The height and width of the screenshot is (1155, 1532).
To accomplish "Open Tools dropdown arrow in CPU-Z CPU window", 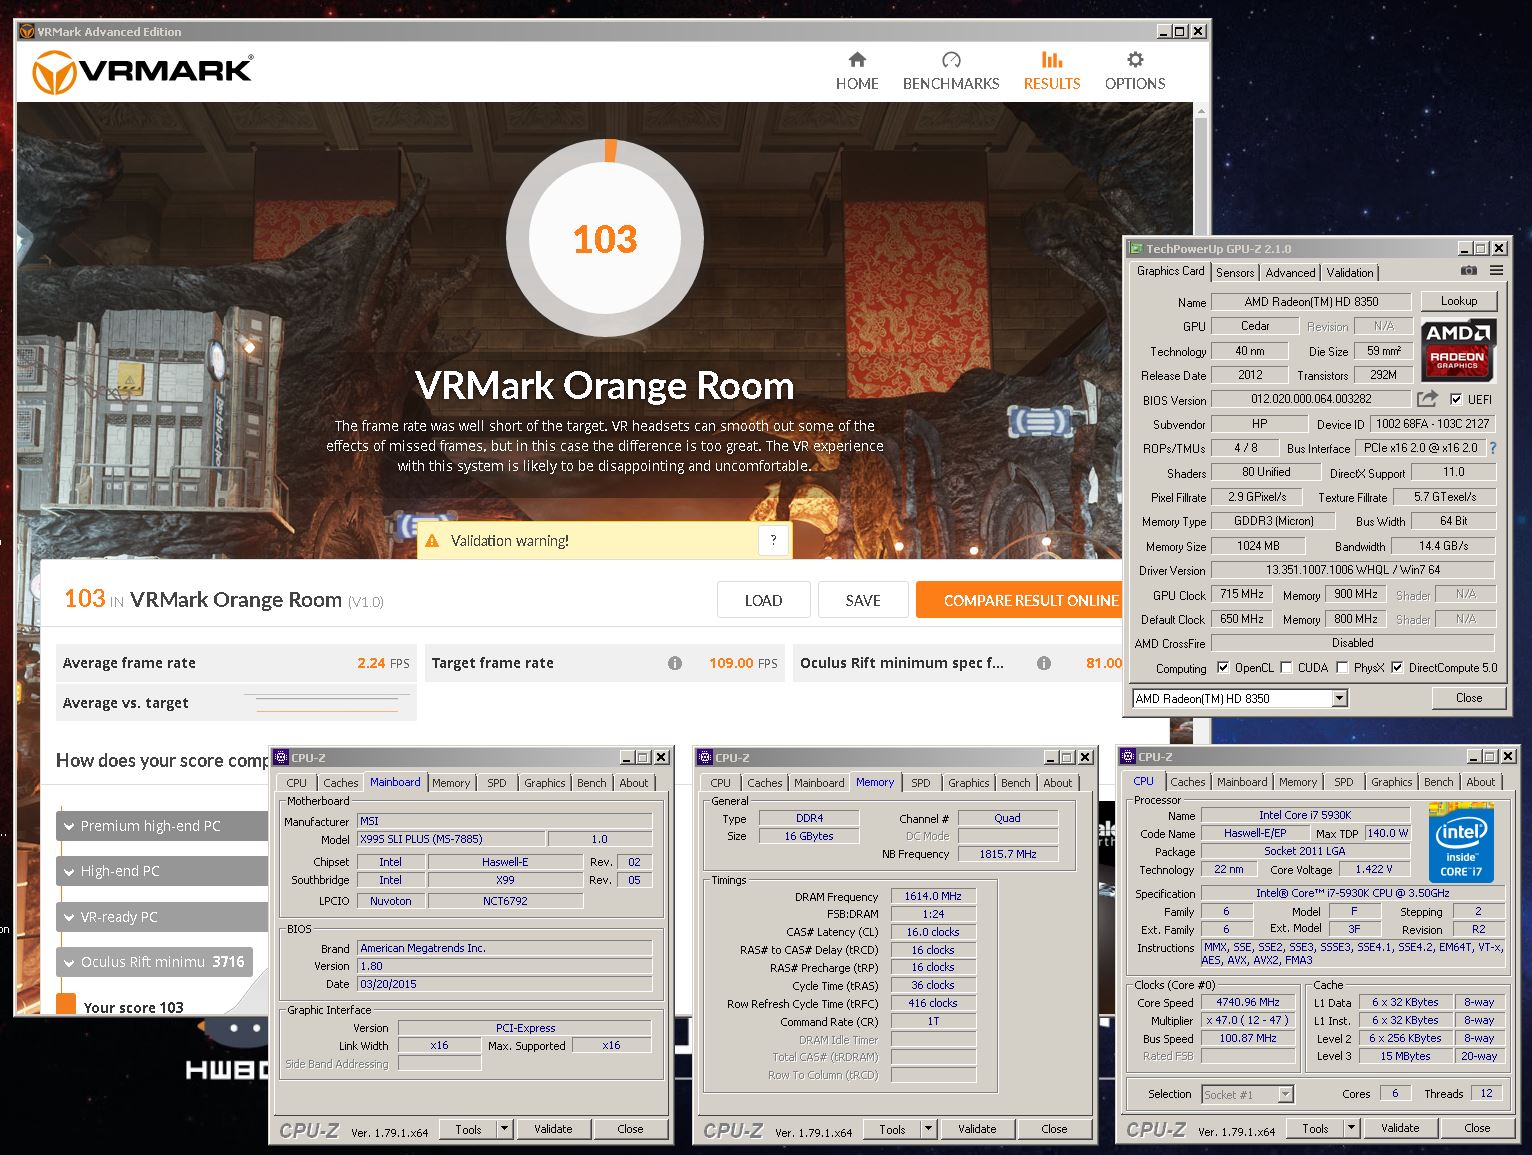I will (1351, 1128).
